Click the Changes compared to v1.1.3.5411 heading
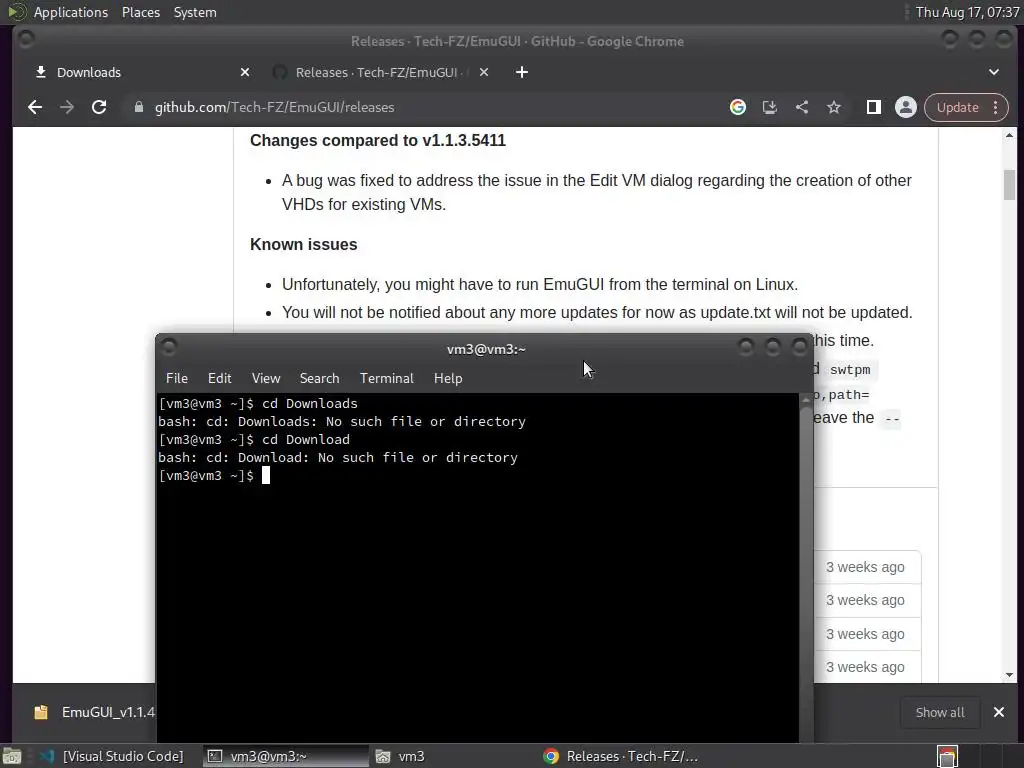This screenshot has height=768, width=1024. pyautogui.click(x=378, y=140)
